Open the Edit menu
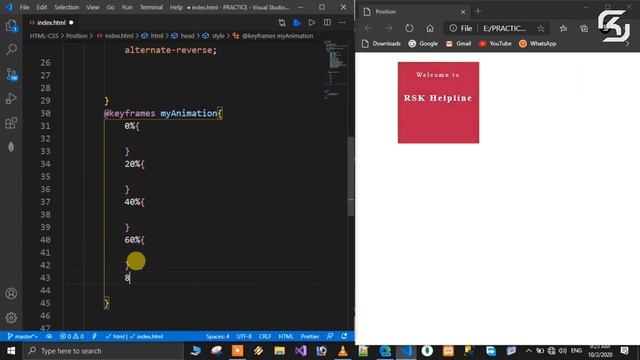Image resolution: width=640 pixels, height=360 pixels. click(42, 7)
